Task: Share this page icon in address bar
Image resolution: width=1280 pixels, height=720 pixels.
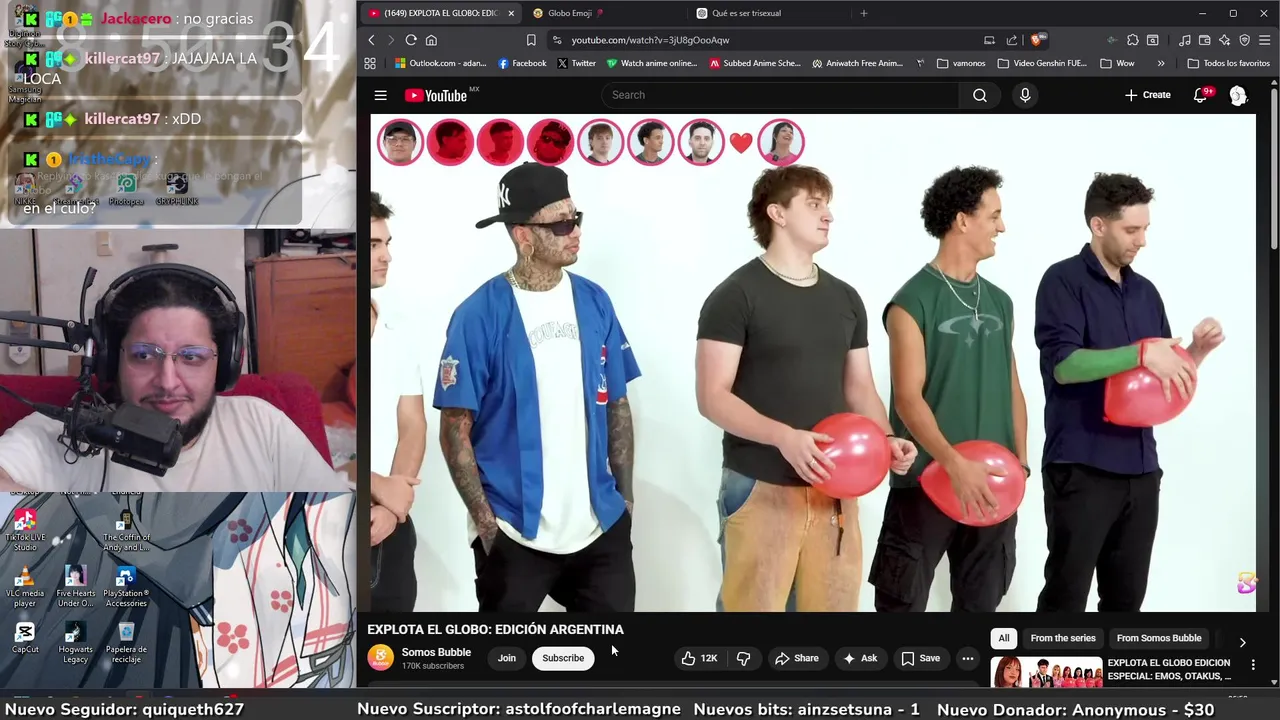Action: (1012, 40)
